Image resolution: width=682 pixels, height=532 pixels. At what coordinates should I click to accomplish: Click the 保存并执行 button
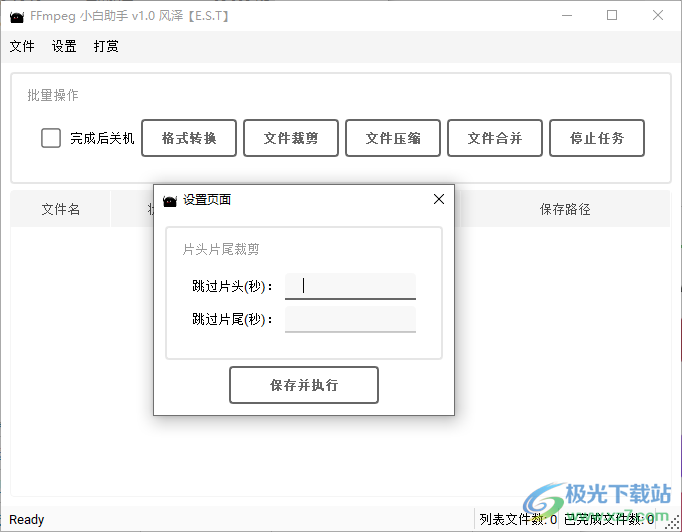coord(304,385)
